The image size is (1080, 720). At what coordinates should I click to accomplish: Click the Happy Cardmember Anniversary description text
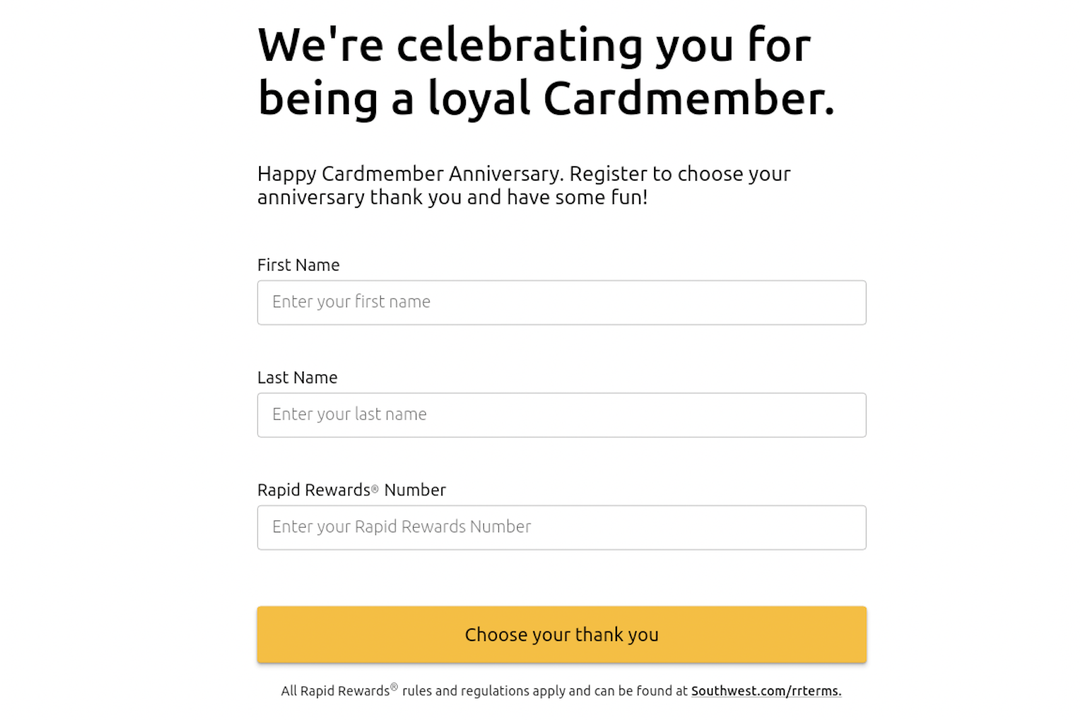pos(524,185)
